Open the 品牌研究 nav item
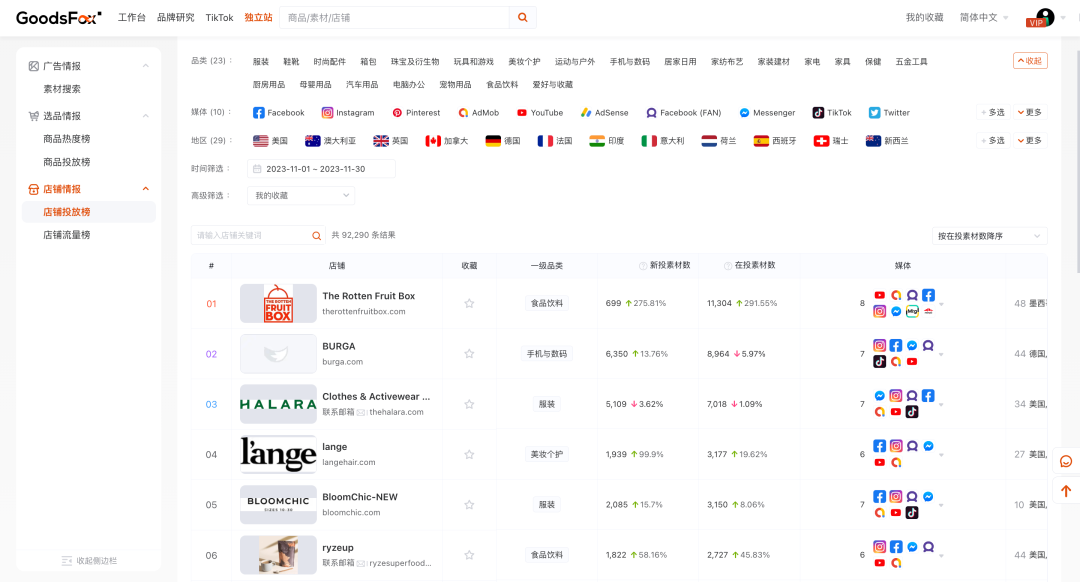1080x582 pixels. 176,17
